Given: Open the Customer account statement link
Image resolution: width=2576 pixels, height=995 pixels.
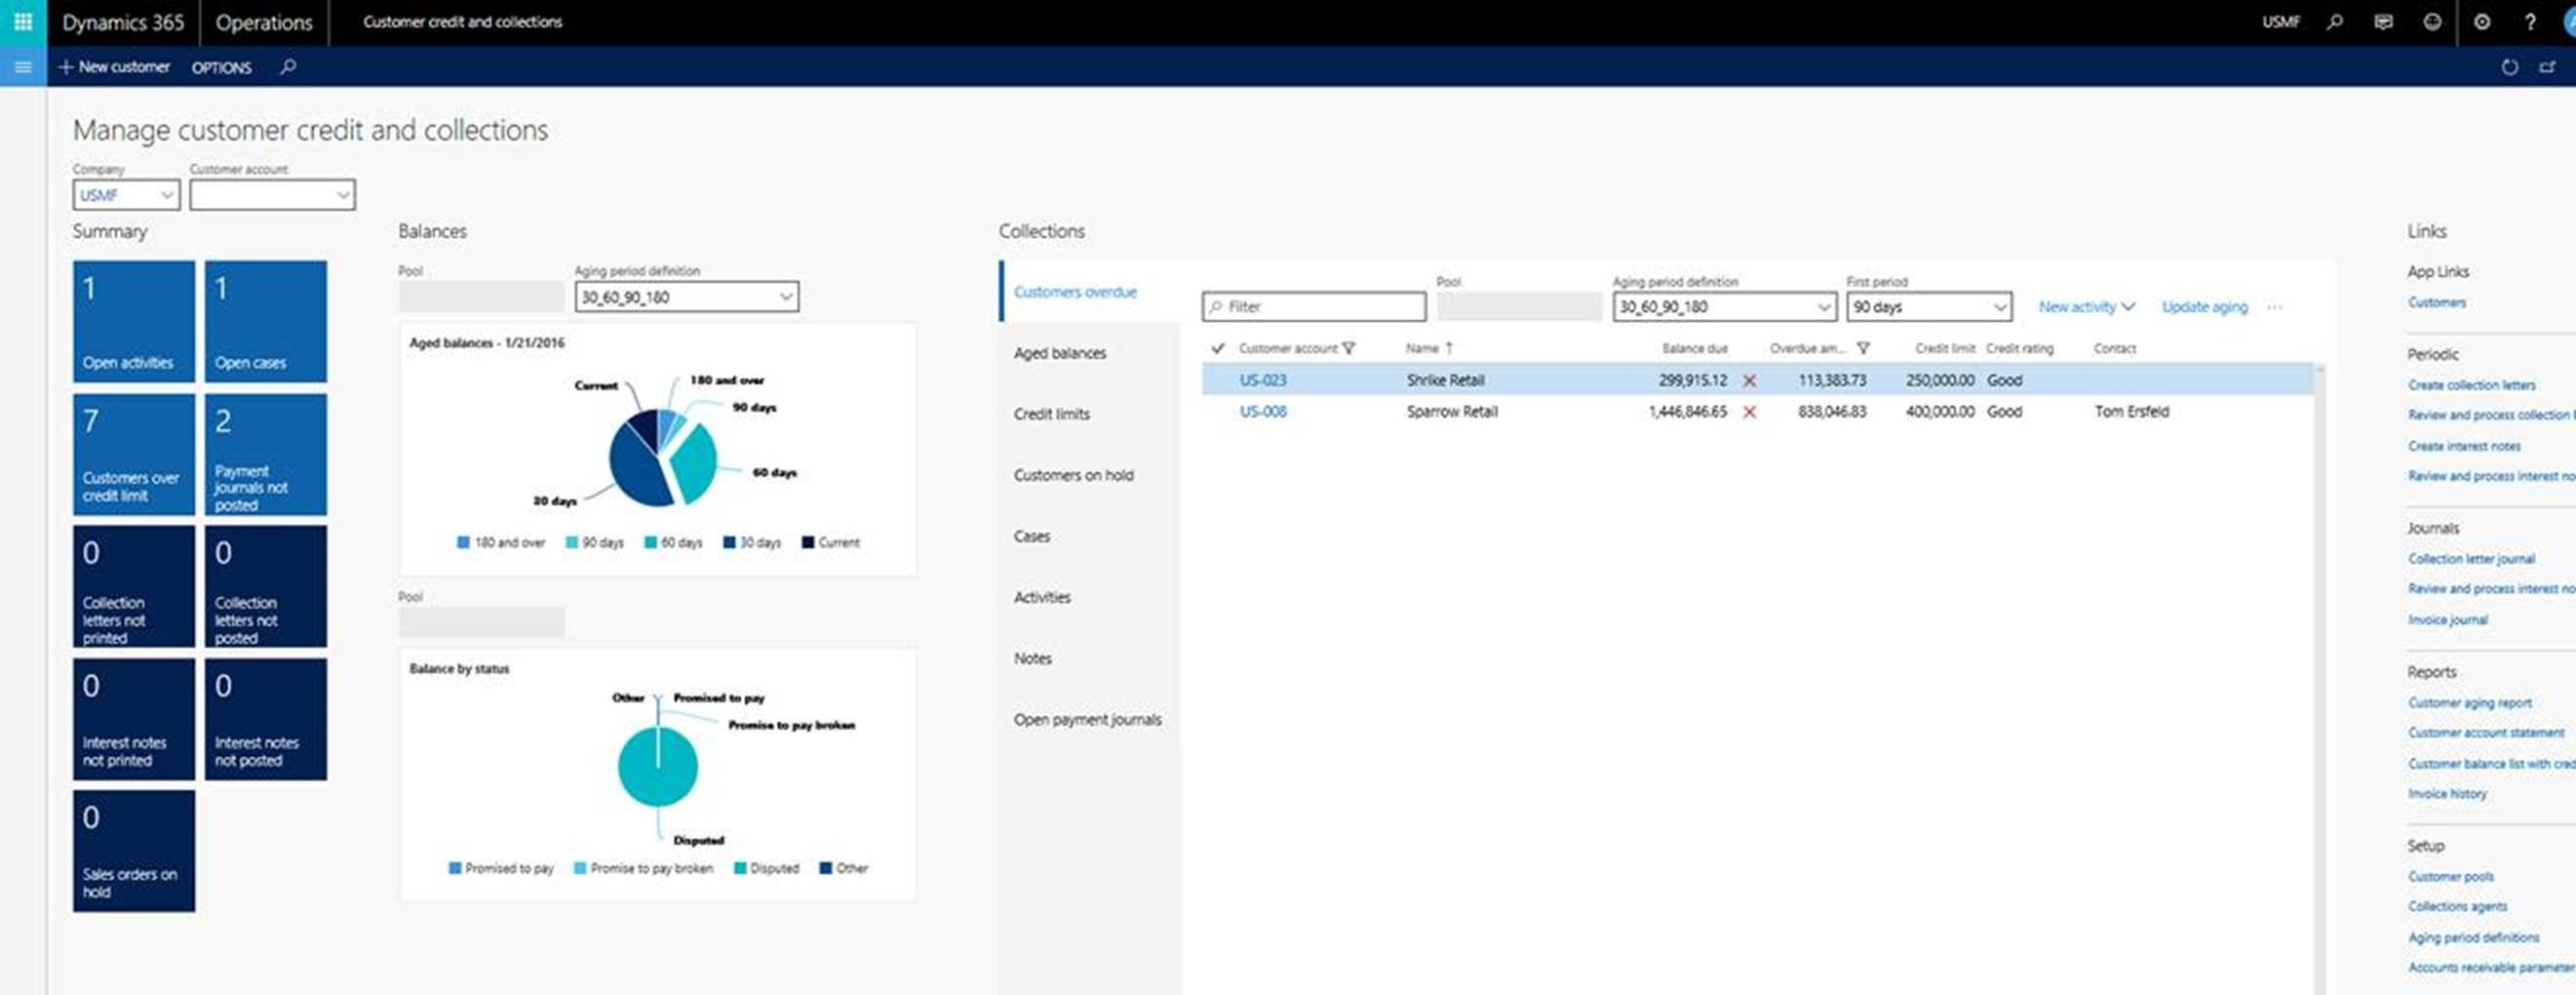Looking at the screenshot, I should 2486,733.
